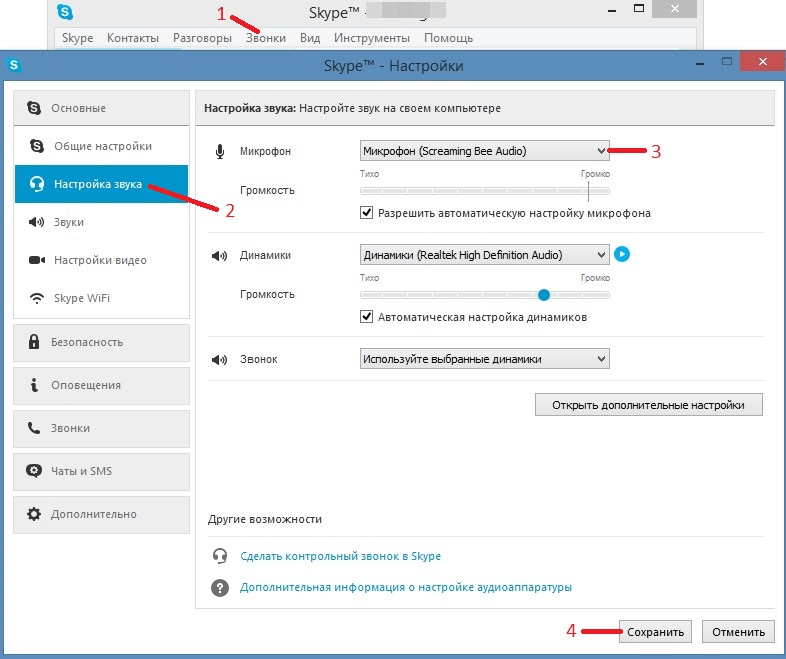786x659 pixels.
Task: Open the Дополнительно settings section
Action: point(101,515)
